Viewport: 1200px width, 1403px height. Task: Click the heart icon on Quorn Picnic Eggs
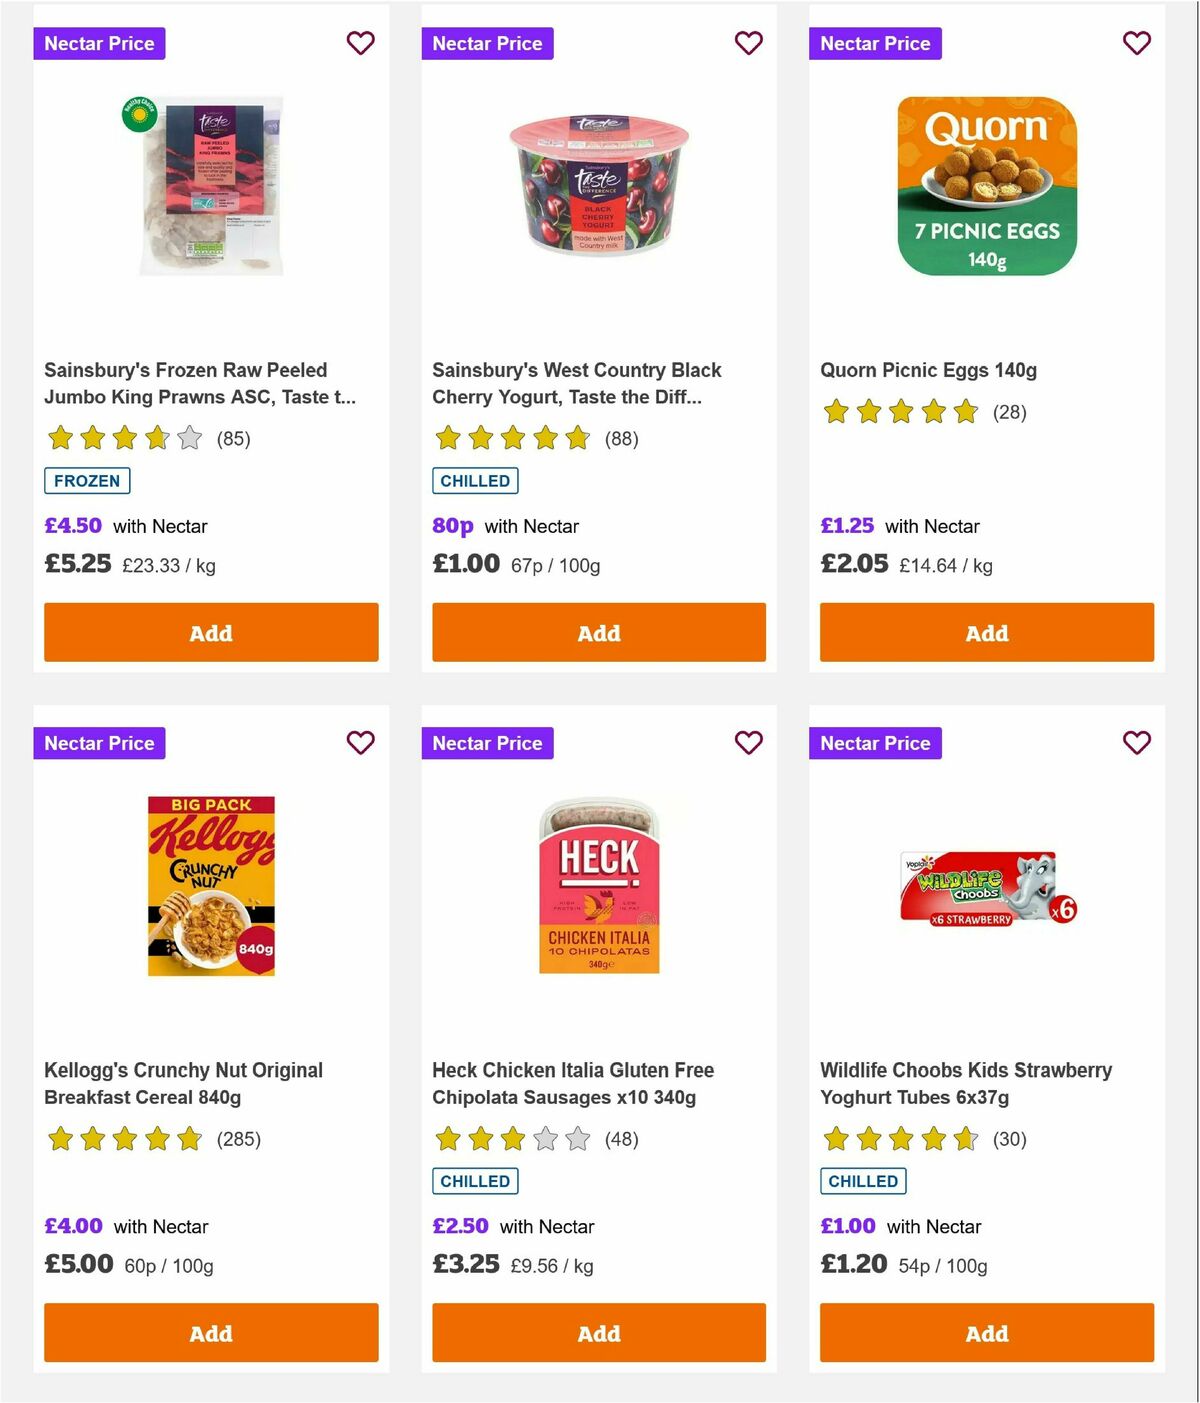pos(1136,43)
